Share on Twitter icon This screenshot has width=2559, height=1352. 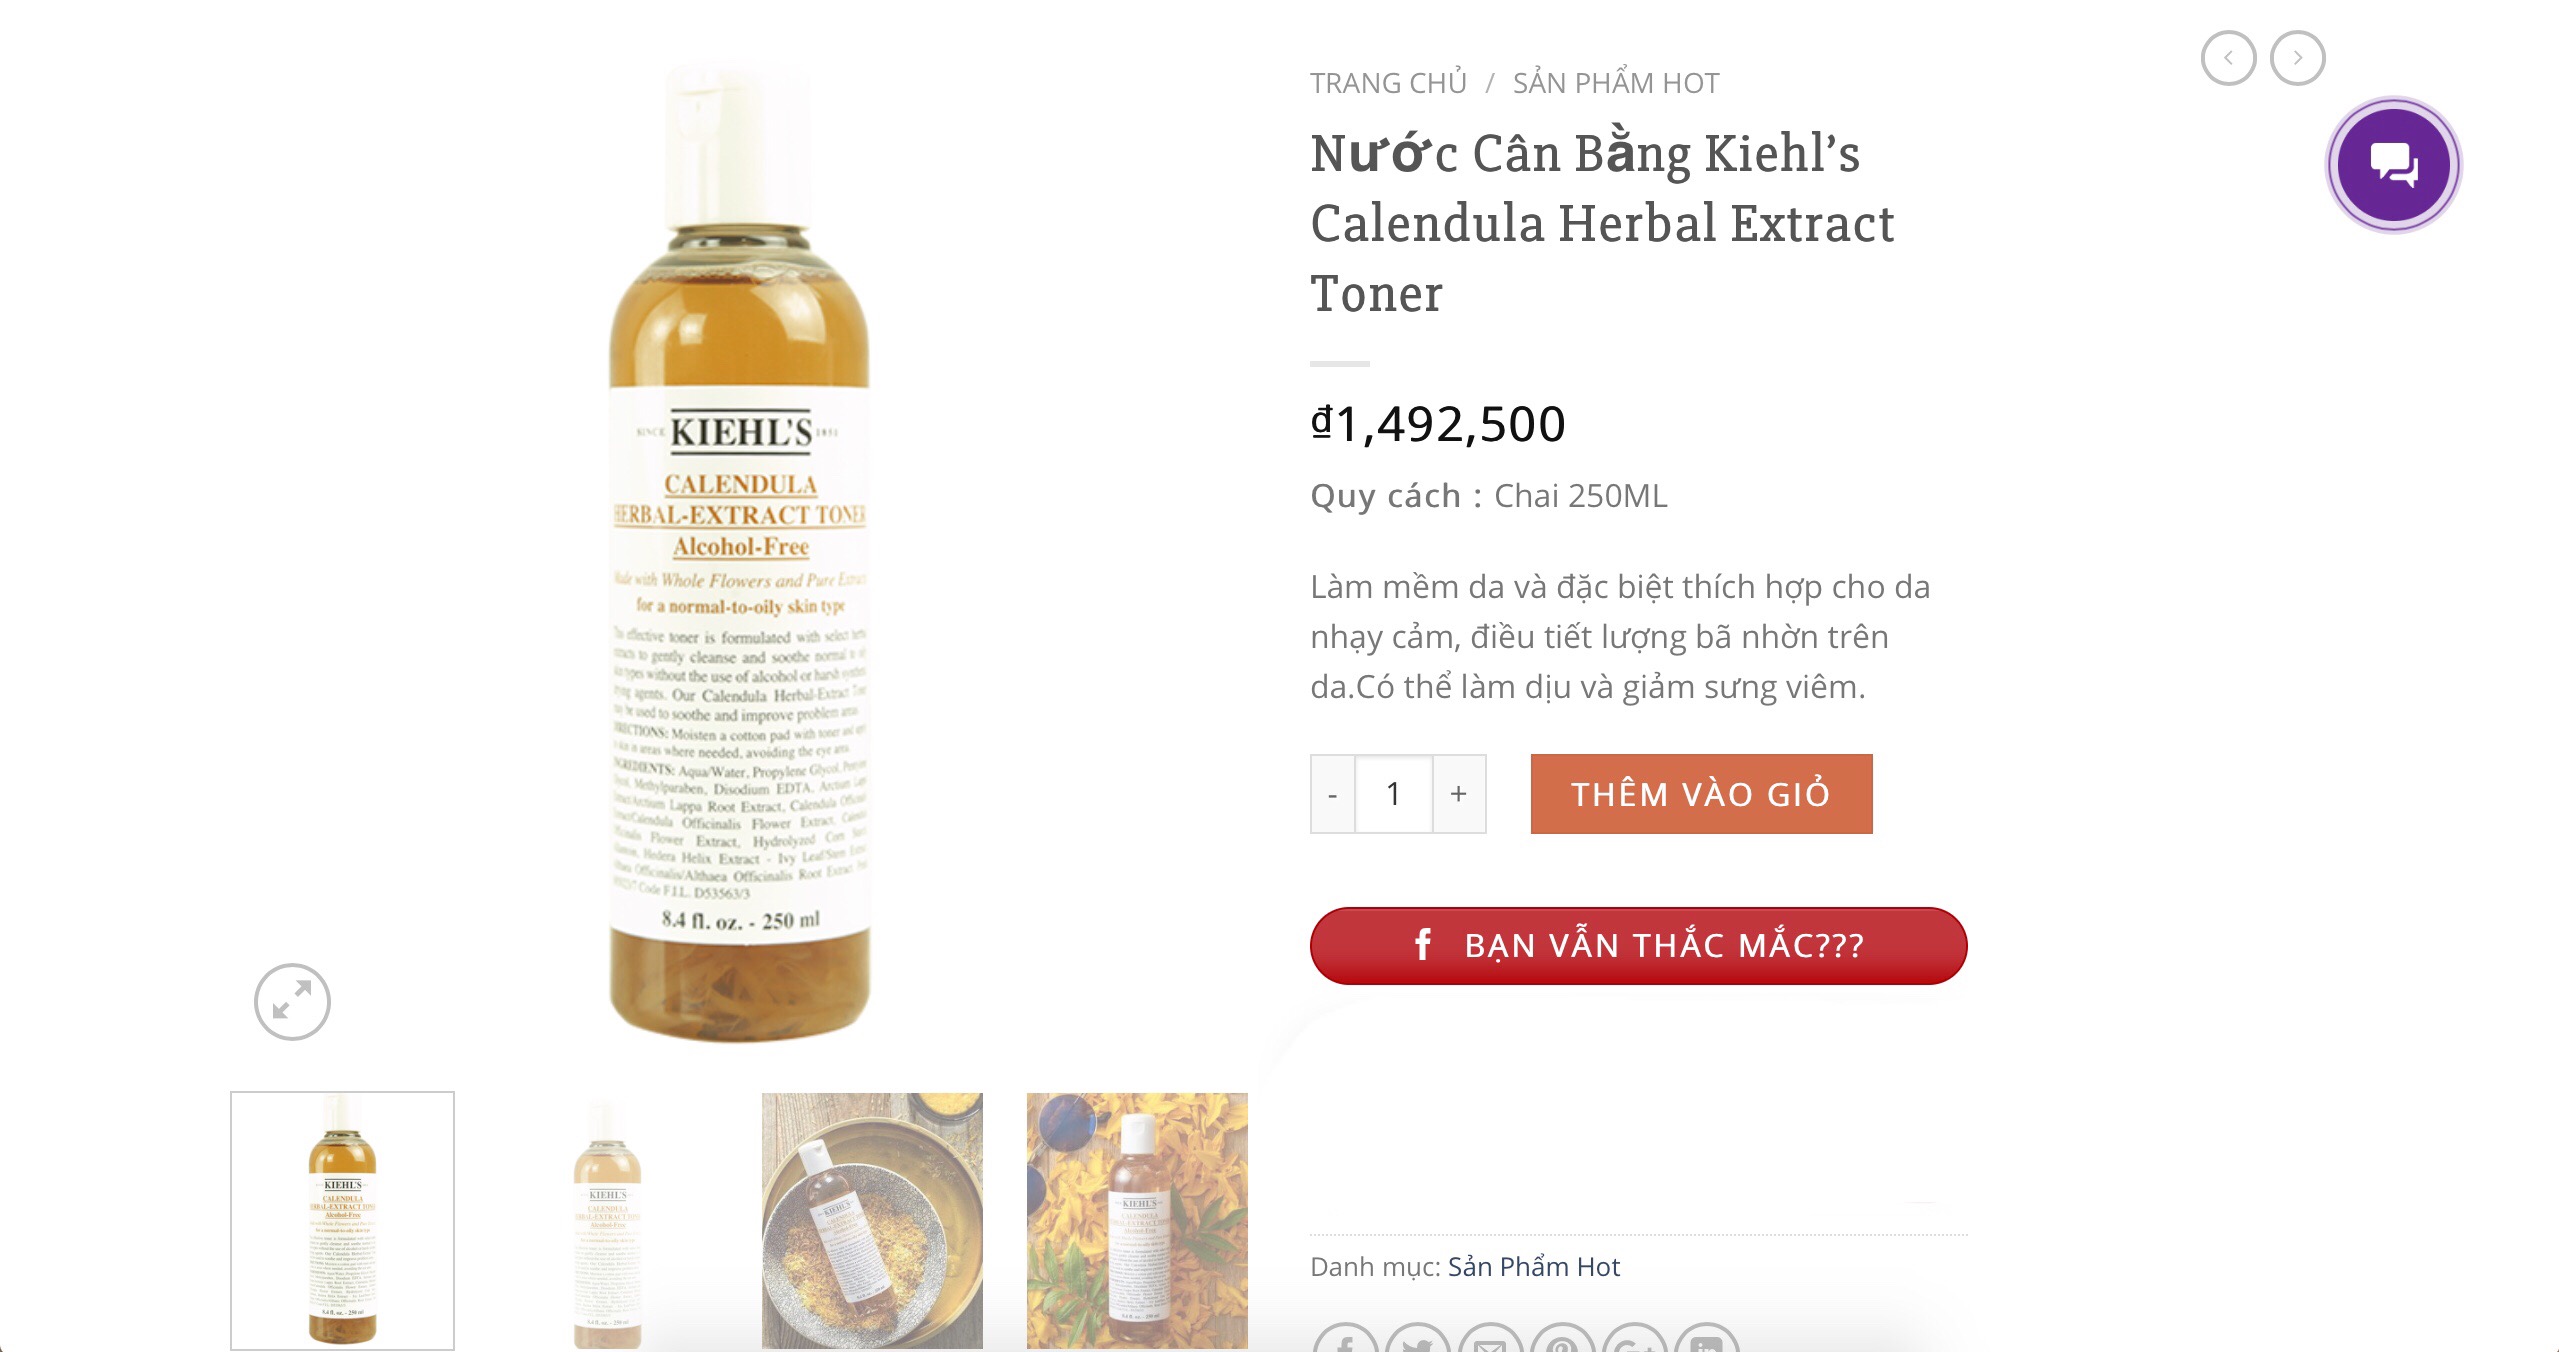pyautogui.click(x=1417, y=1338)
